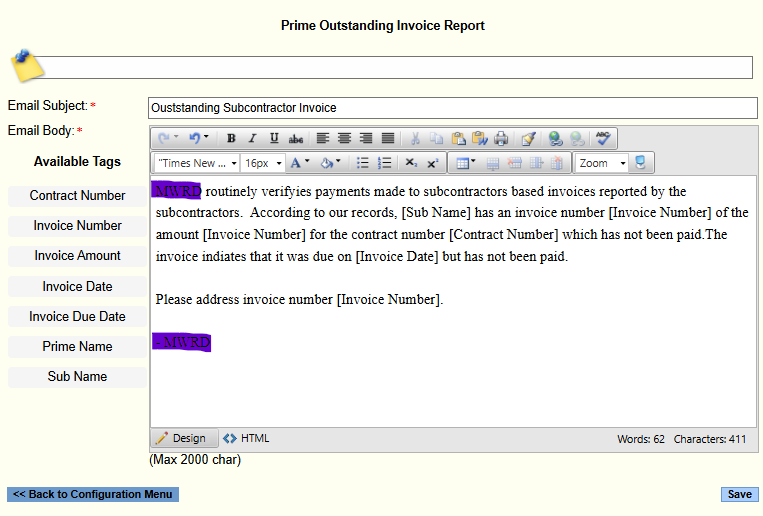Viewport: 763px width, 516px height.
Task: Click the Save button
Action: pos(739,494)
